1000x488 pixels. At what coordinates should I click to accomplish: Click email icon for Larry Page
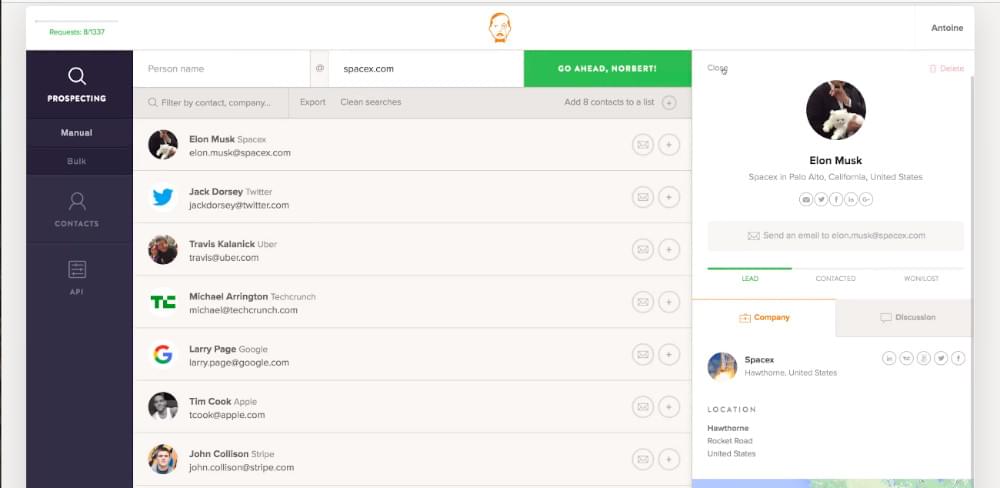pos(642,353)
